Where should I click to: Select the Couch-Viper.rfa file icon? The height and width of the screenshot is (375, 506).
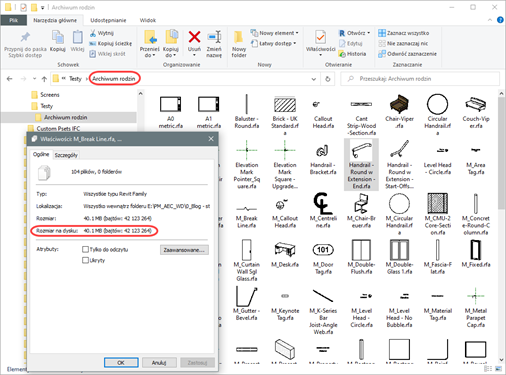476,104
